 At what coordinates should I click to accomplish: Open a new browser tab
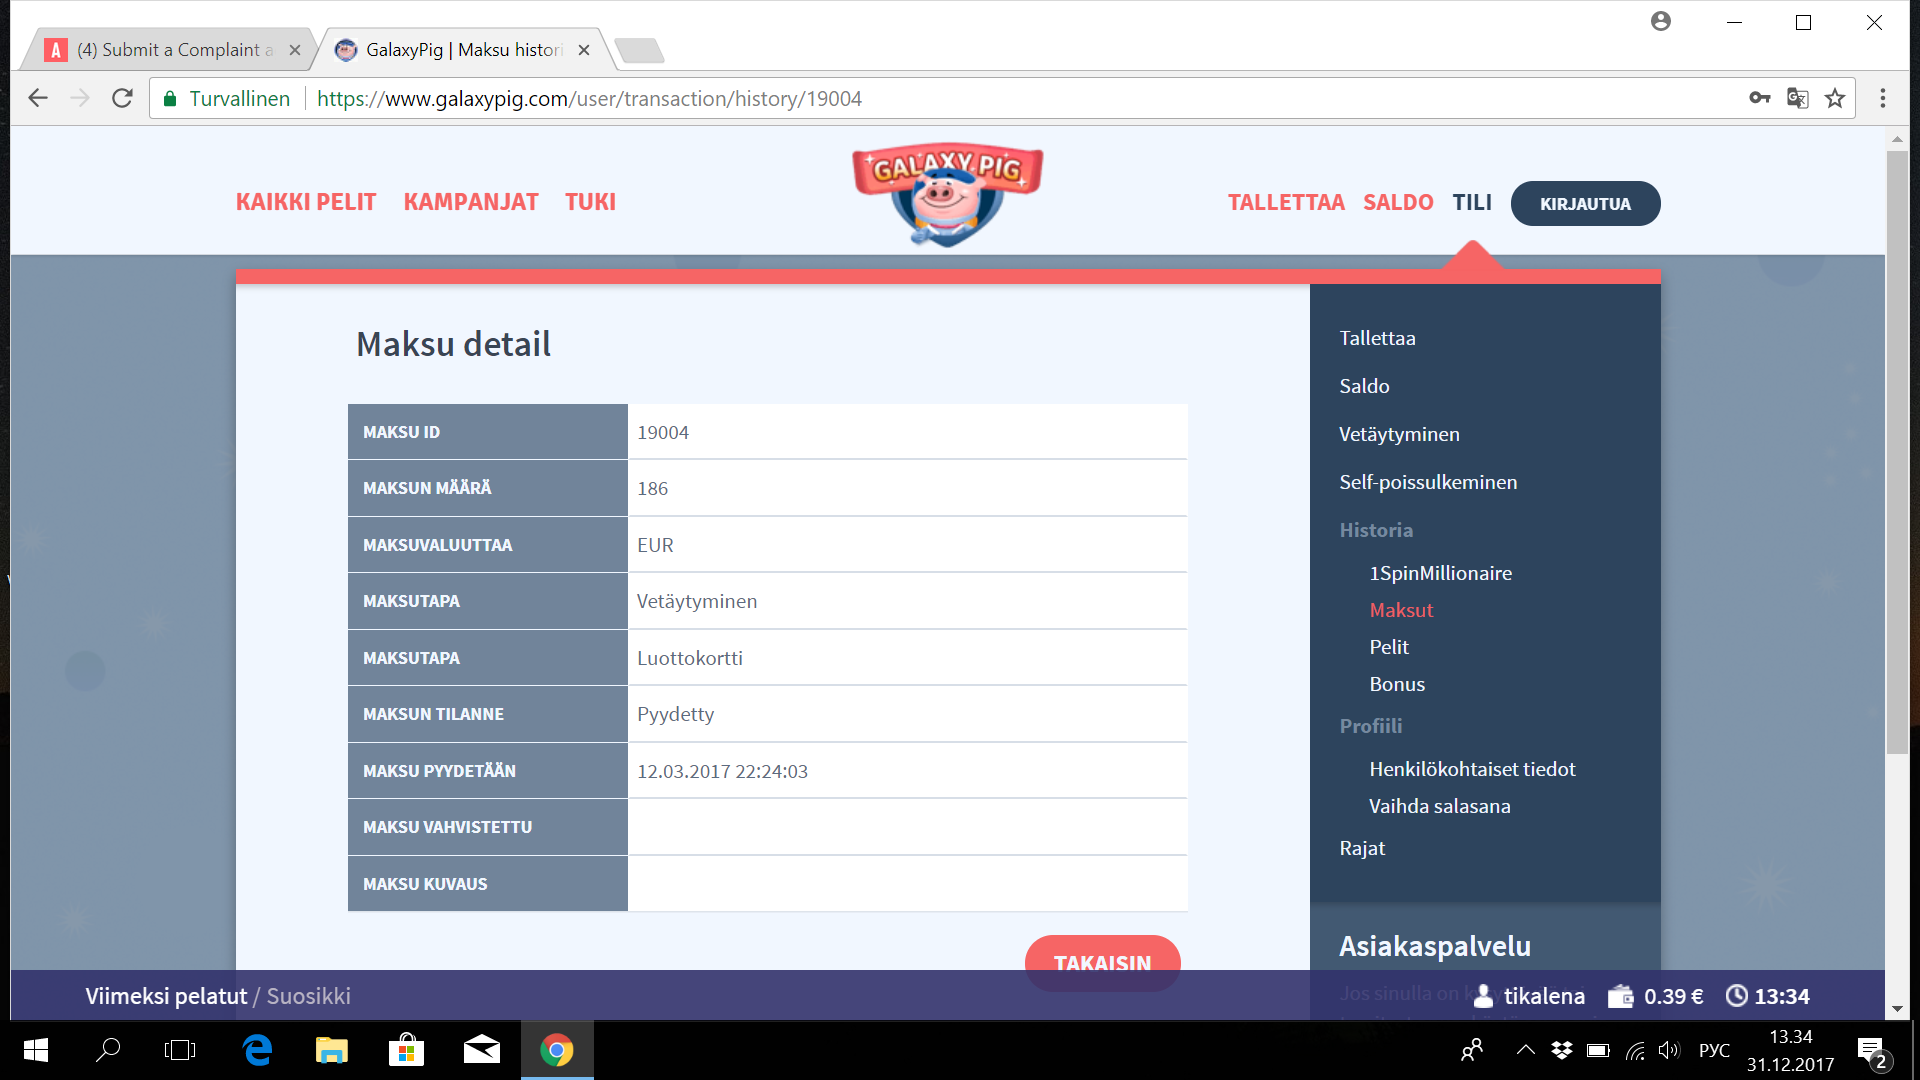(639, 50)
